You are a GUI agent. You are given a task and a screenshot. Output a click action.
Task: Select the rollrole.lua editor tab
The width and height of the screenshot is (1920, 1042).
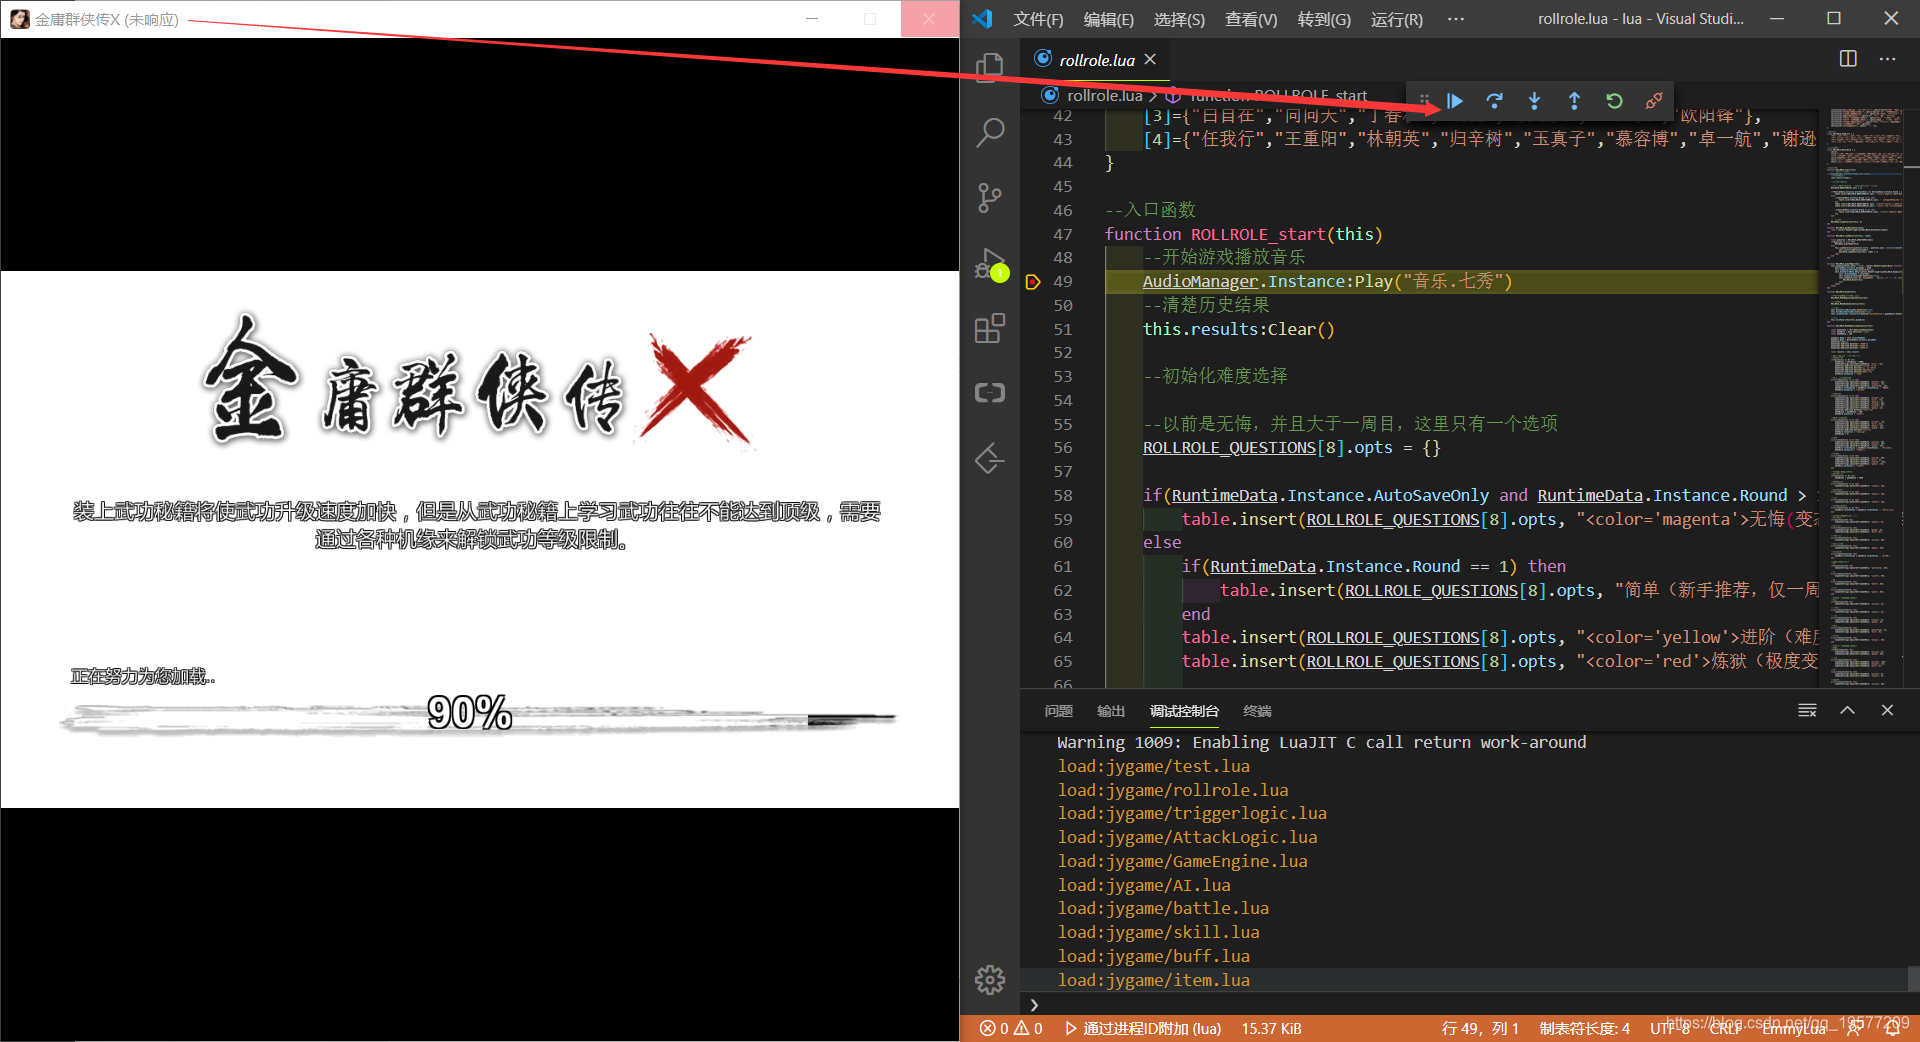1096,60
